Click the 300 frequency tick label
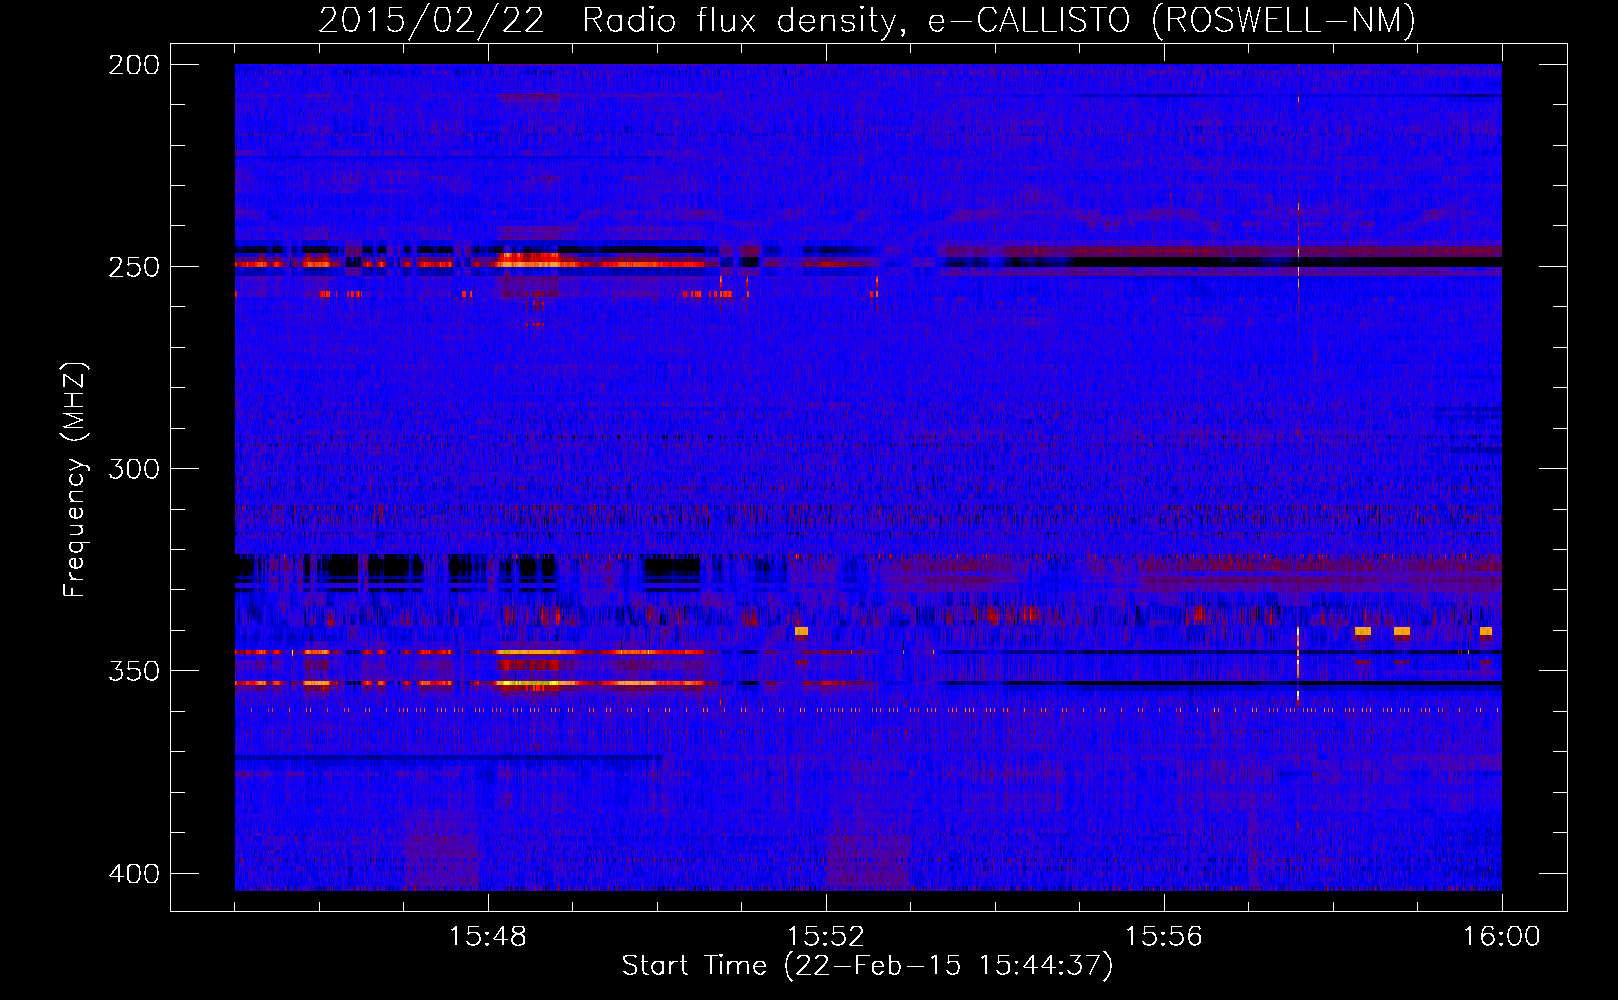Screen dimensions: 1618x1000 coord(134,469)
